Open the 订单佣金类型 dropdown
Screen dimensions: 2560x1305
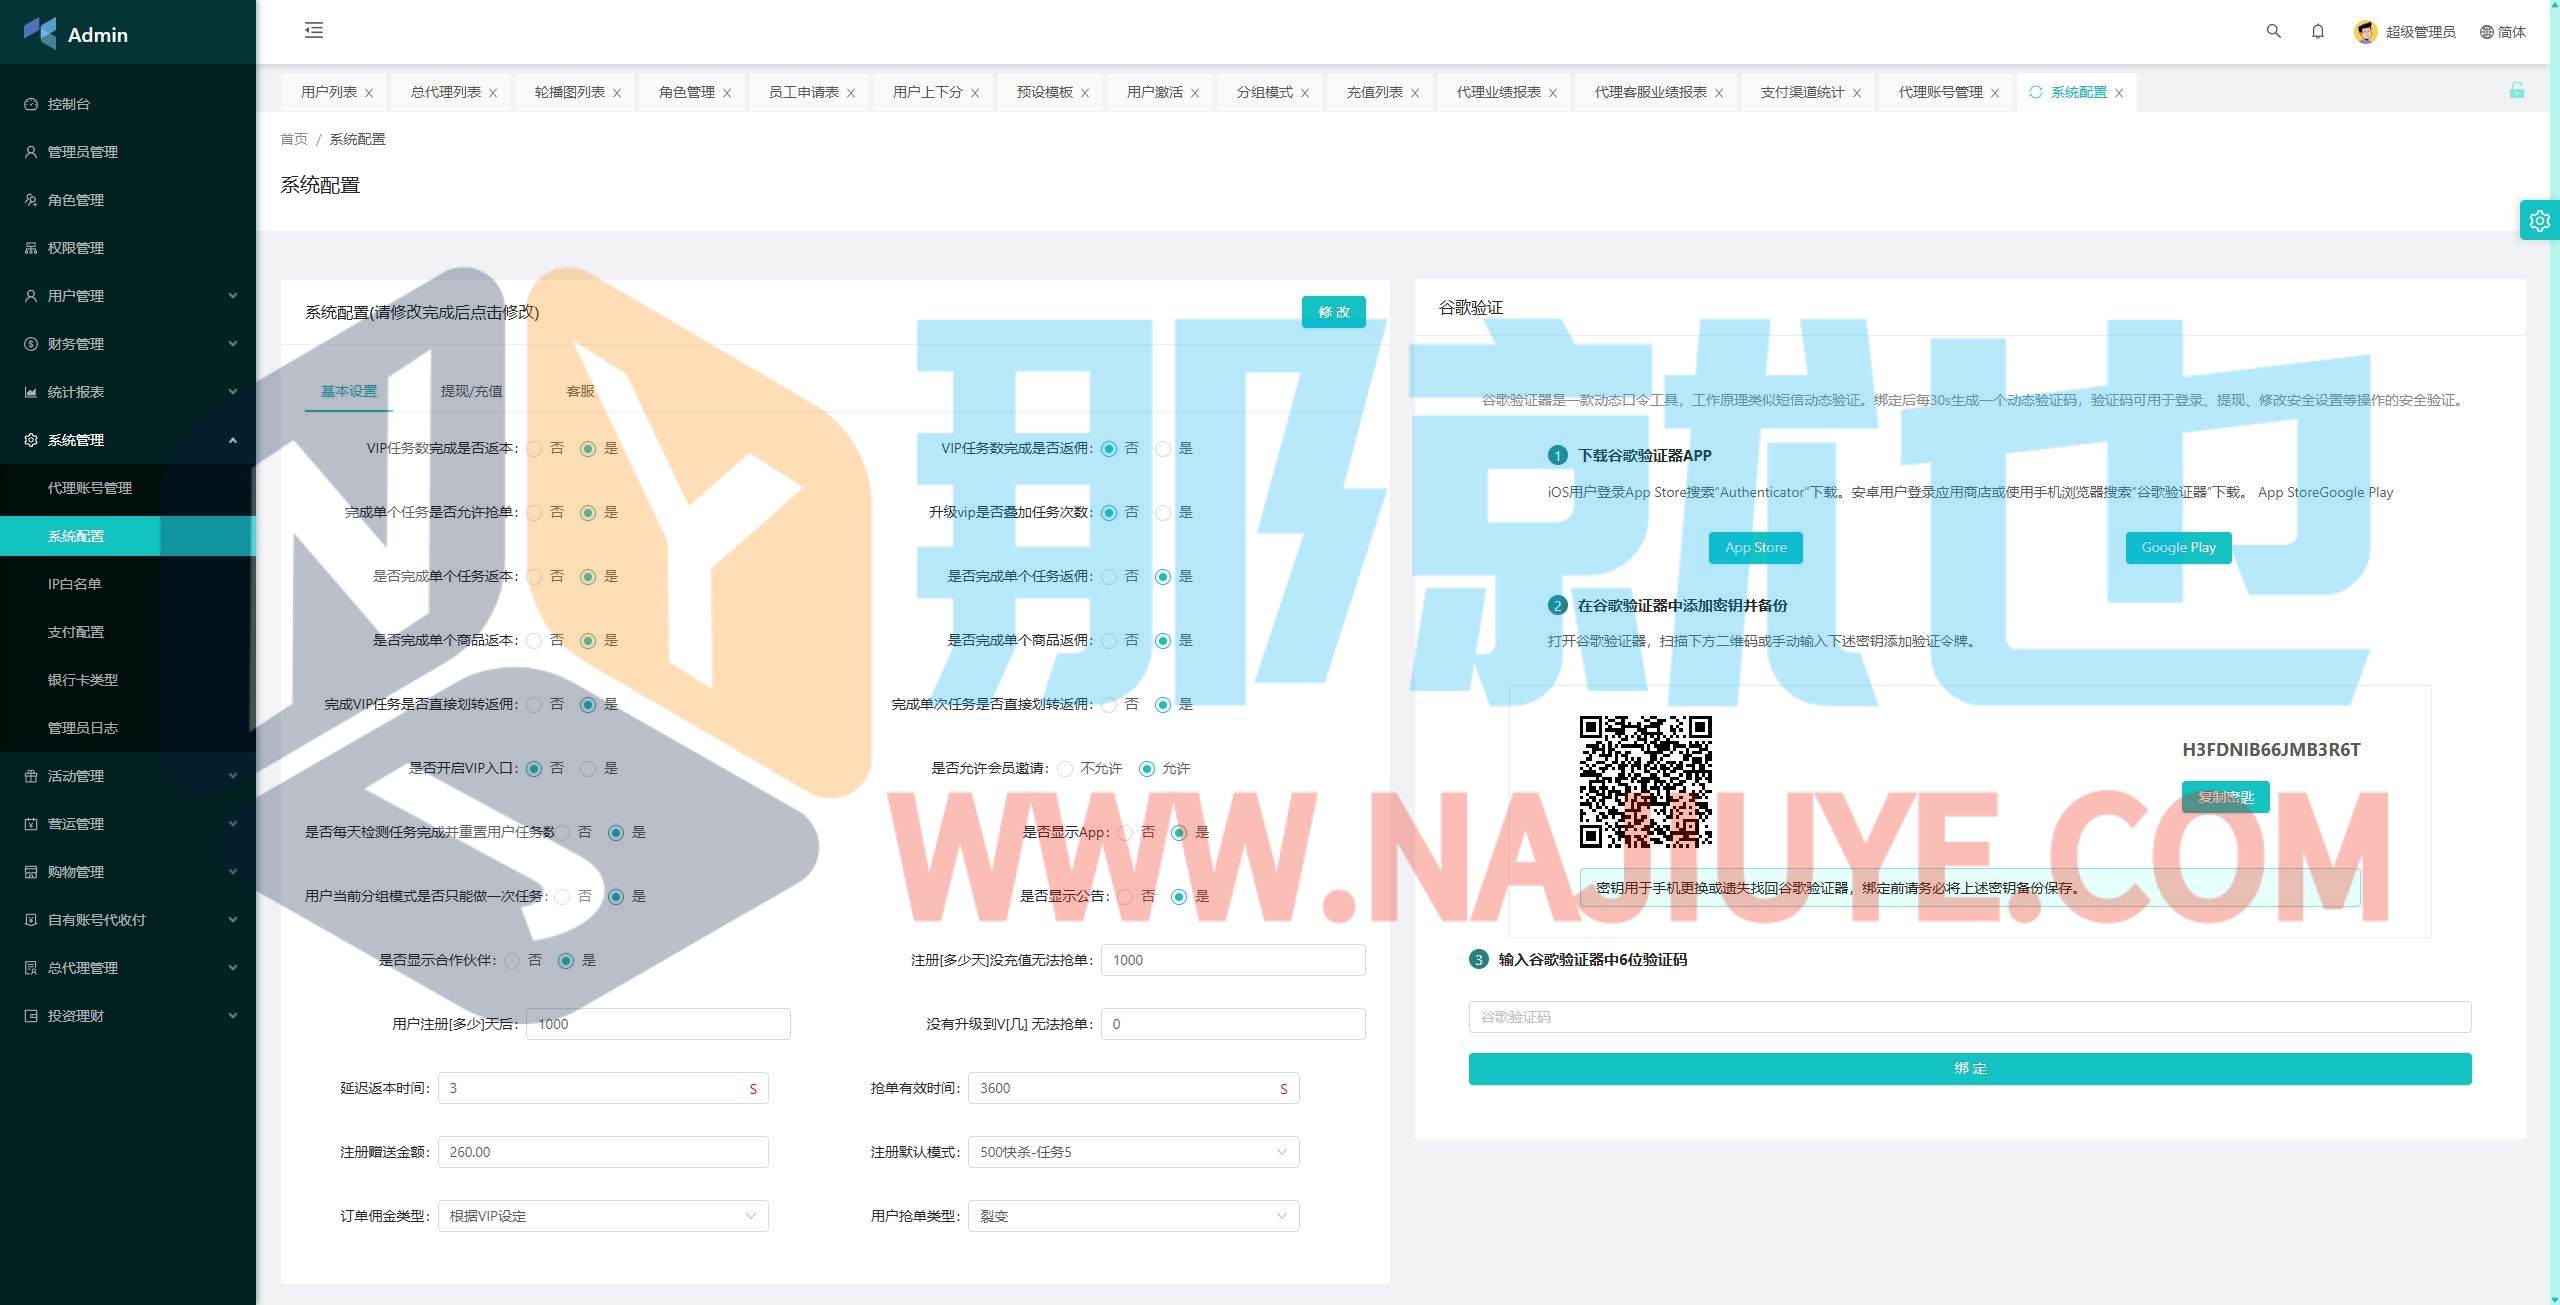[x=603, y=1216]
